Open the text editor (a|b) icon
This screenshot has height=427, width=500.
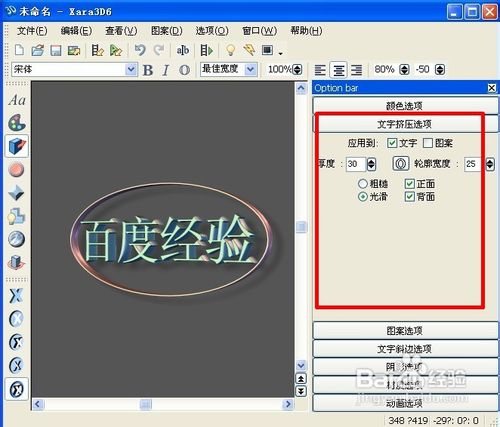(x=183, y=50)
